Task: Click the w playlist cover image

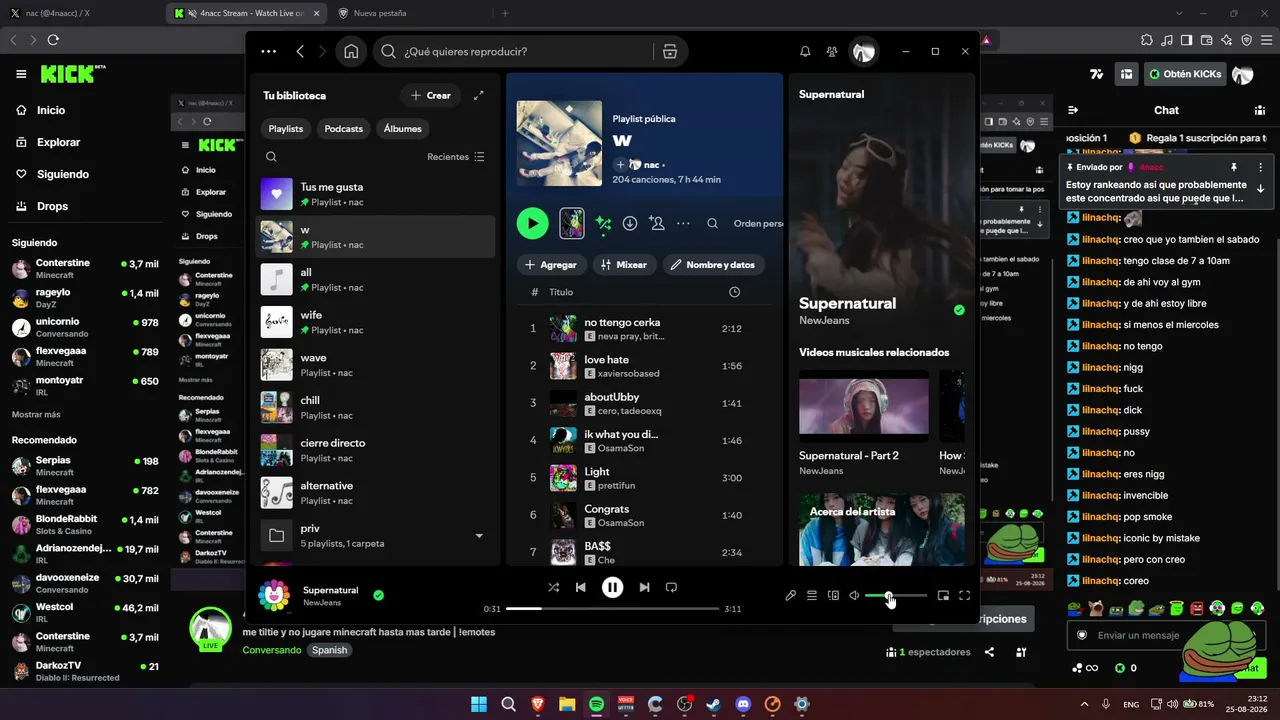Action: (559, 143)
